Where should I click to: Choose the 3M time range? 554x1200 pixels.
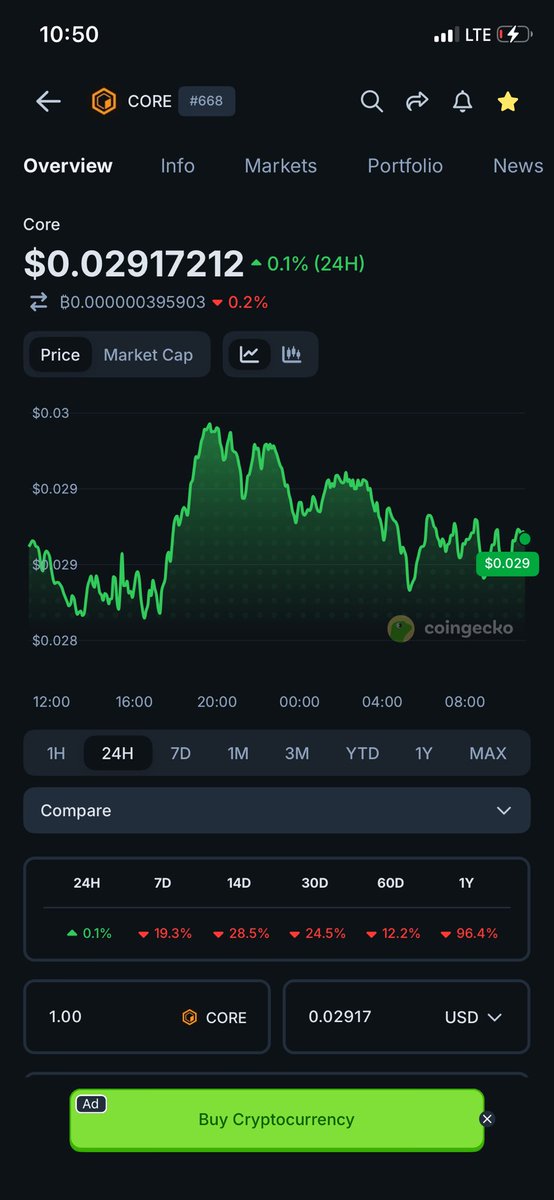click(x=297, y=753)
